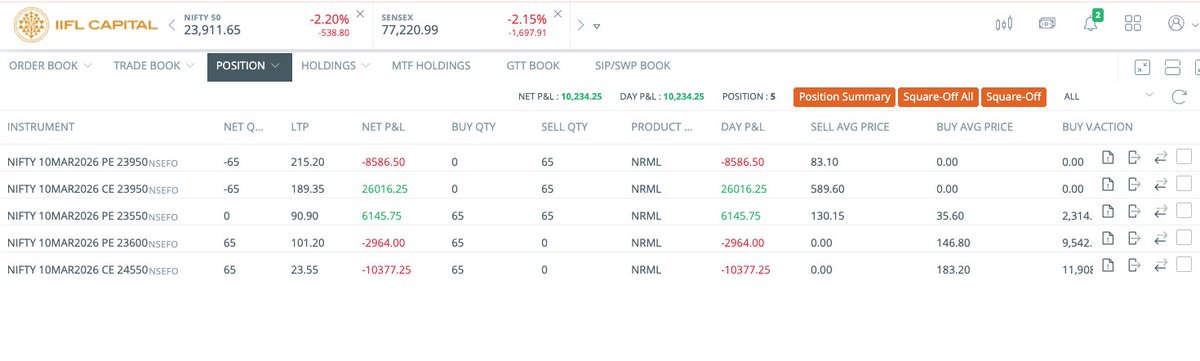Close the NIFTY 50 ticker card
The width and height of the screenshot is (1200, 361).
pos(360,14)
